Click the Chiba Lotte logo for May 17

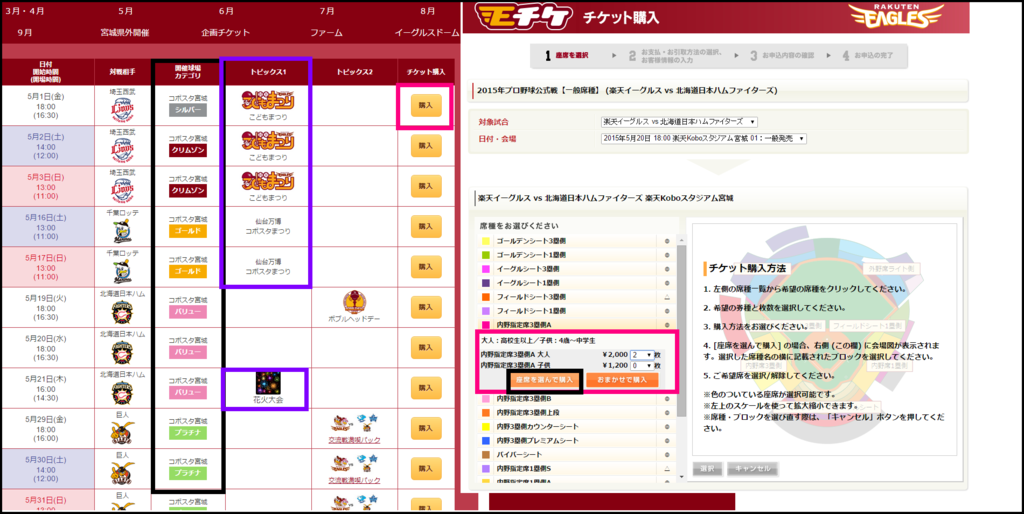click(122, 271)
